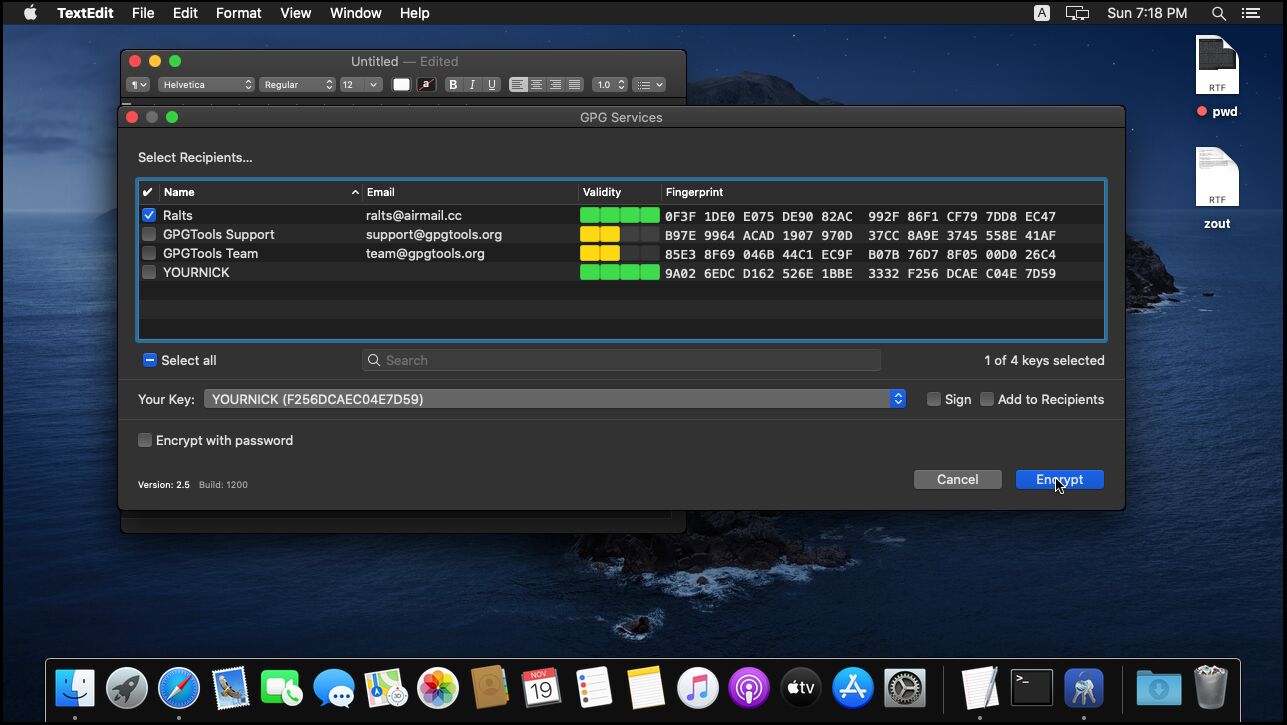Uncheck the Ralts recipient checkbox
This screenshot has width=1287, height=725.
coord(149,216)
